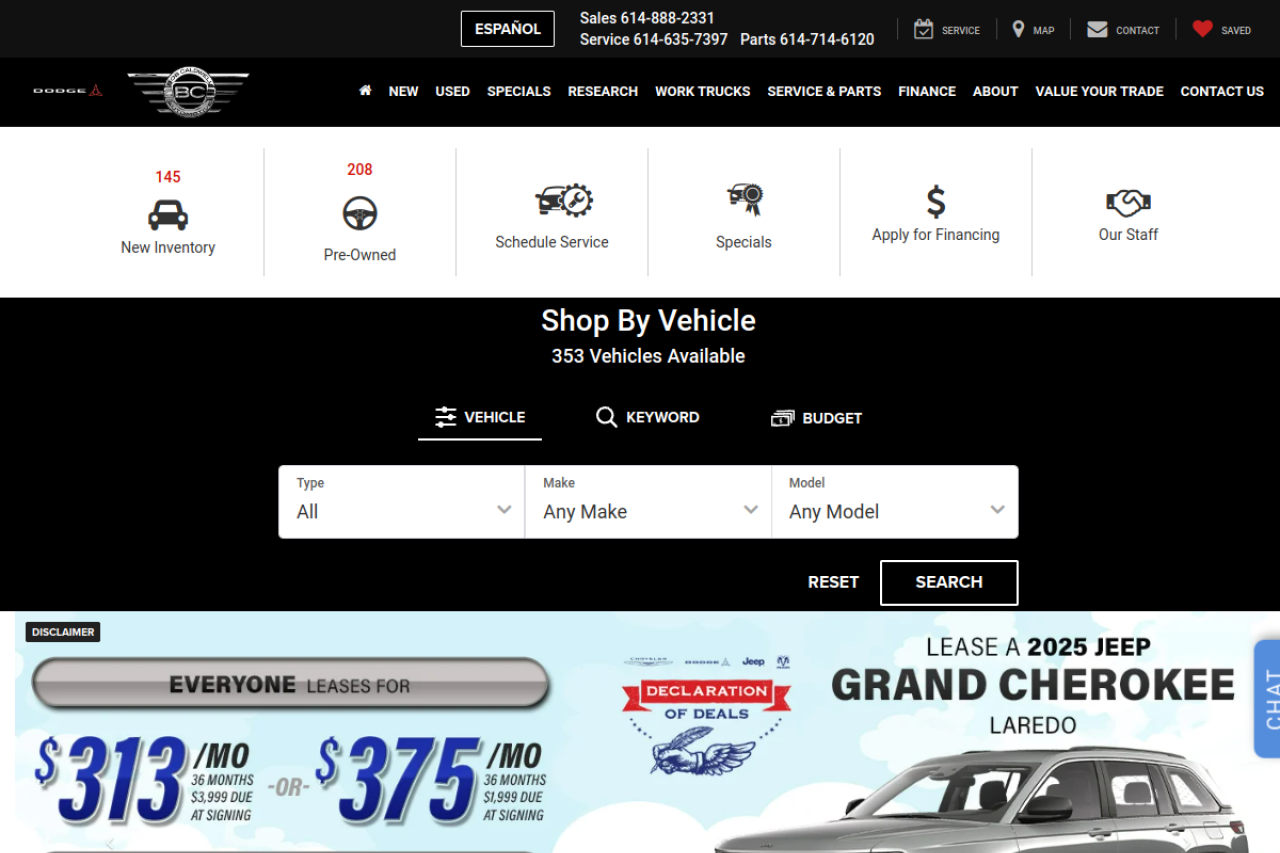The width and height of the screenshot is (1280, 853).
Task: Click the Español language button
Action: click(507, 29)
